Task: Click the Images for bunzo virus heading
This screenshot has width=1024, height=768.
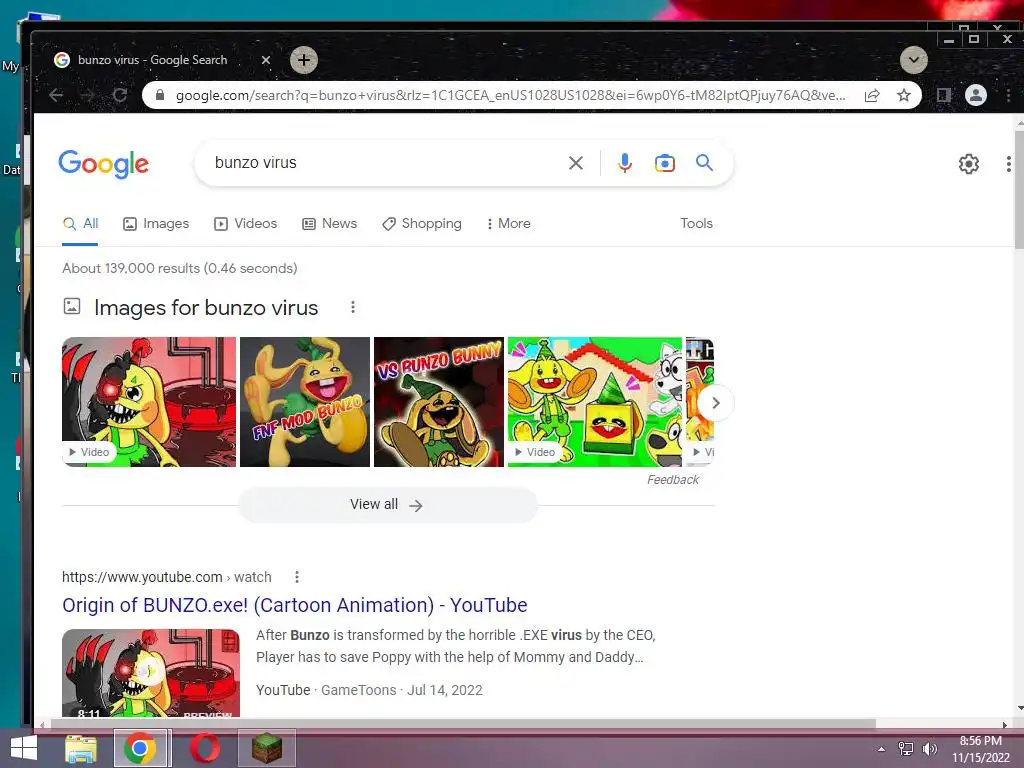Action: (x=206, y=308)
